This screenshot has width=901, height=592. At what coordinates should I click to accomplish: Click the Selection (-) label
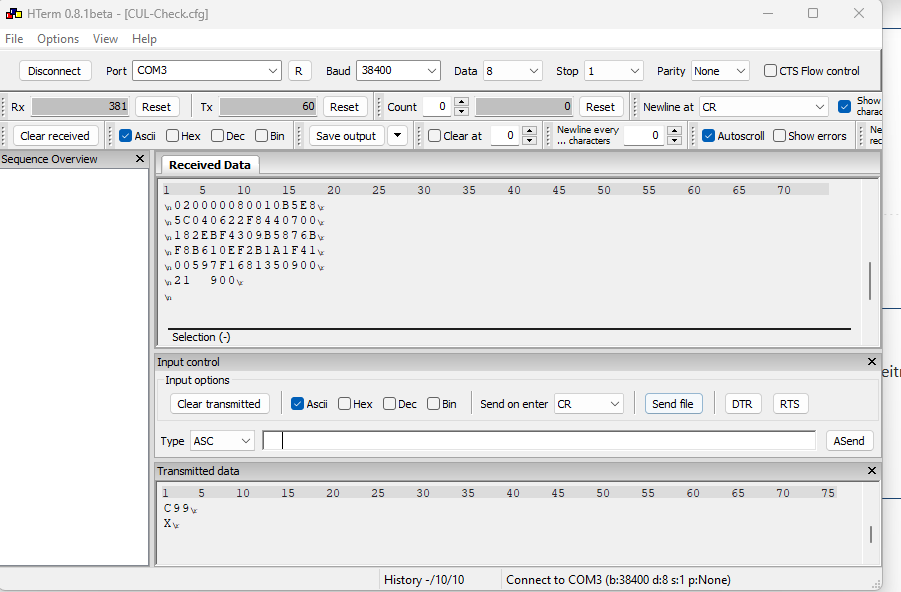click(x=201, y=337)
